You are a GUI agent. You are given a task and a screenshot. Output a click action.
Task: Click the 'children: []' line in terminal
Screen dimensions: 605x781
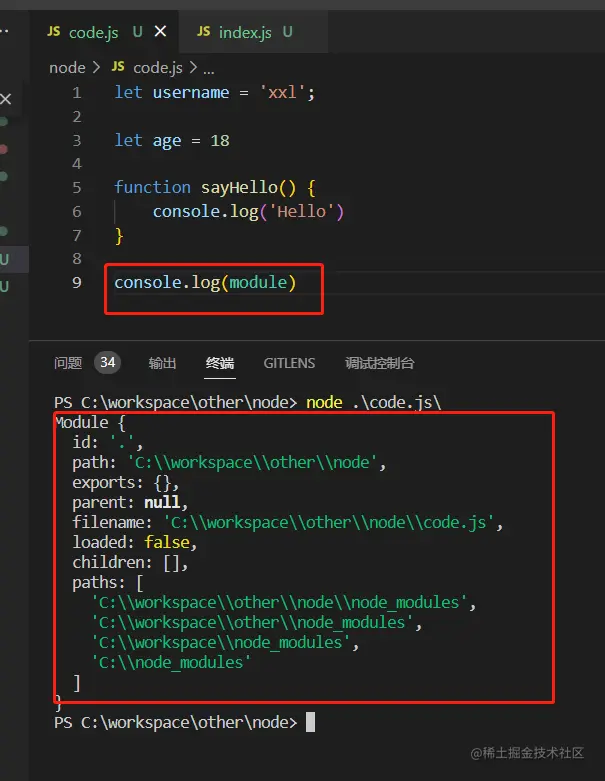coord(130,562)
